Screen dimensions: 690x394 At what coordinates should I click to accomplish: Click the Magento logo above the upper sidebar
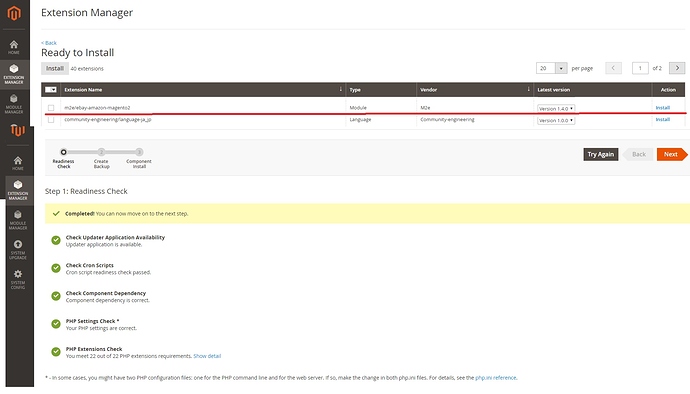tap(14, 13)
